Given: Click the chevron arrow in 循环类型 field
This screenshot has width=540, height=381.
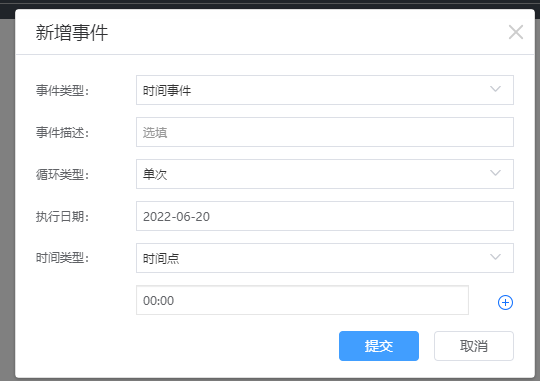Looking at the screenshot, I should [495, 173].
